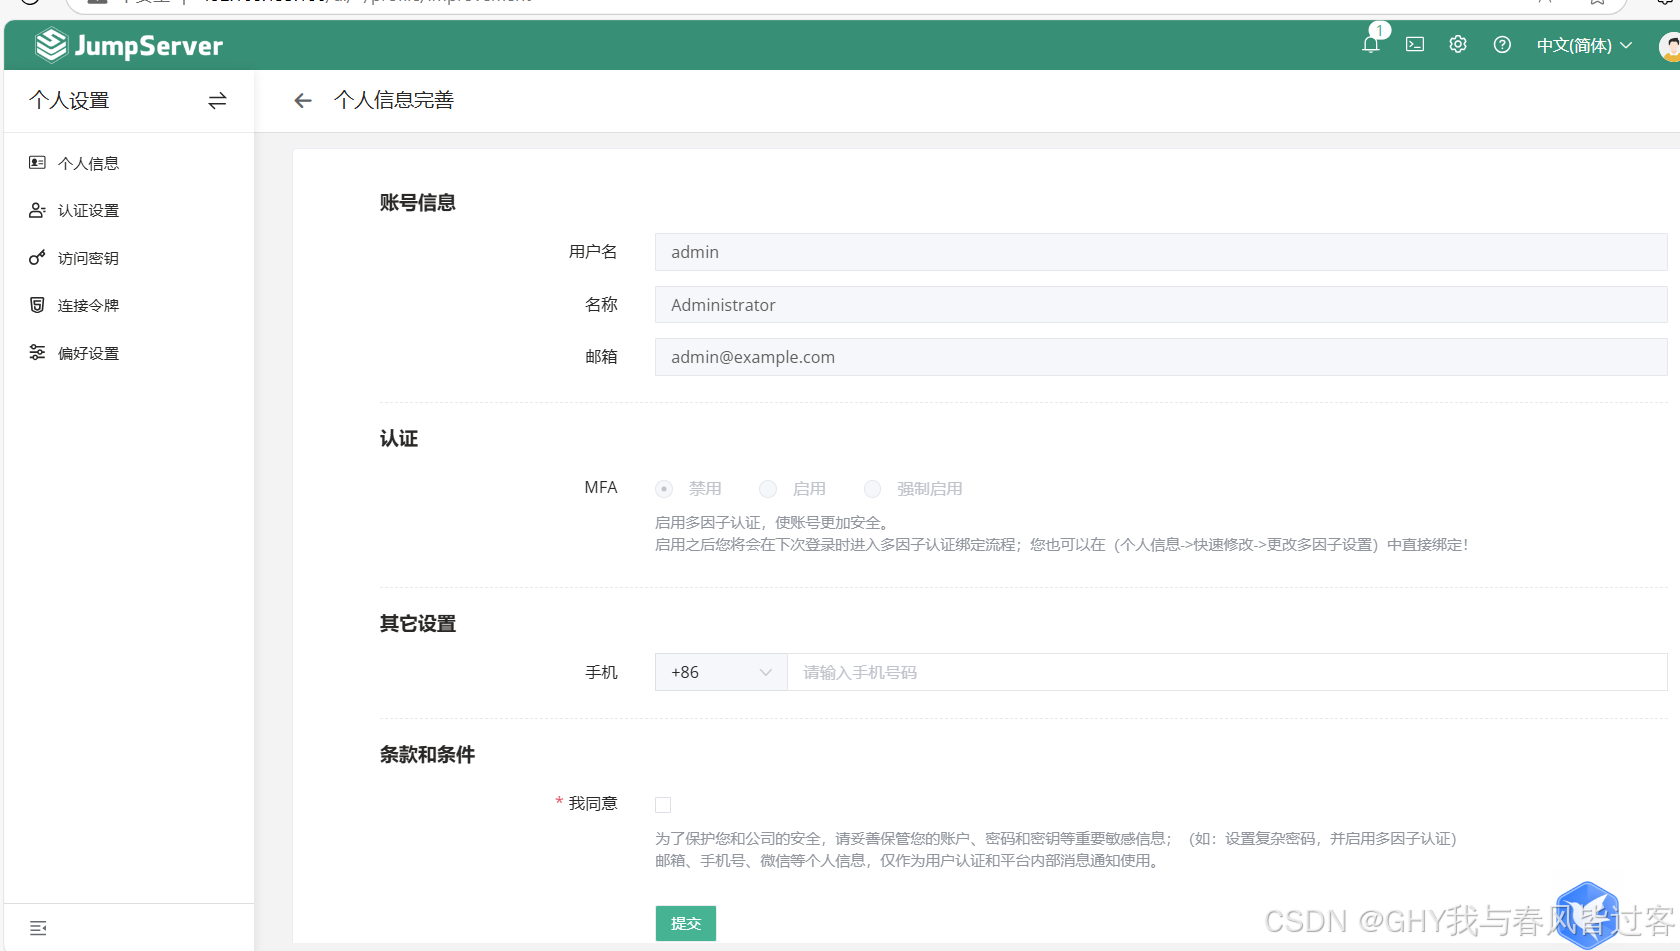Open the web terminal icon in top bar

1414,44
